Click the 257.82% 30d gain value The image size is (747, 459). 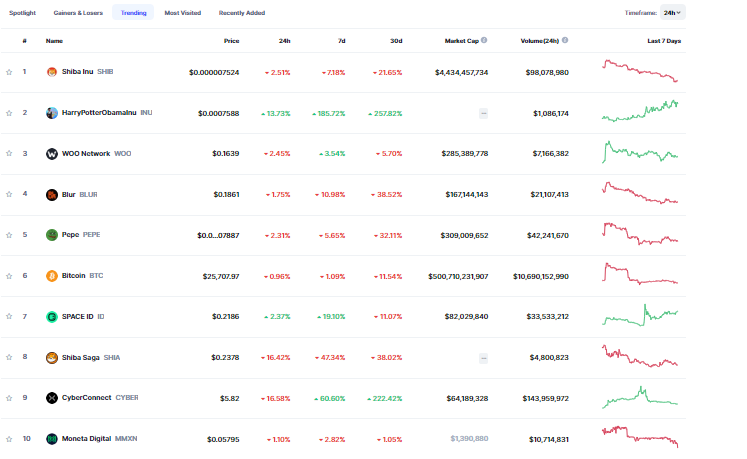385,113
